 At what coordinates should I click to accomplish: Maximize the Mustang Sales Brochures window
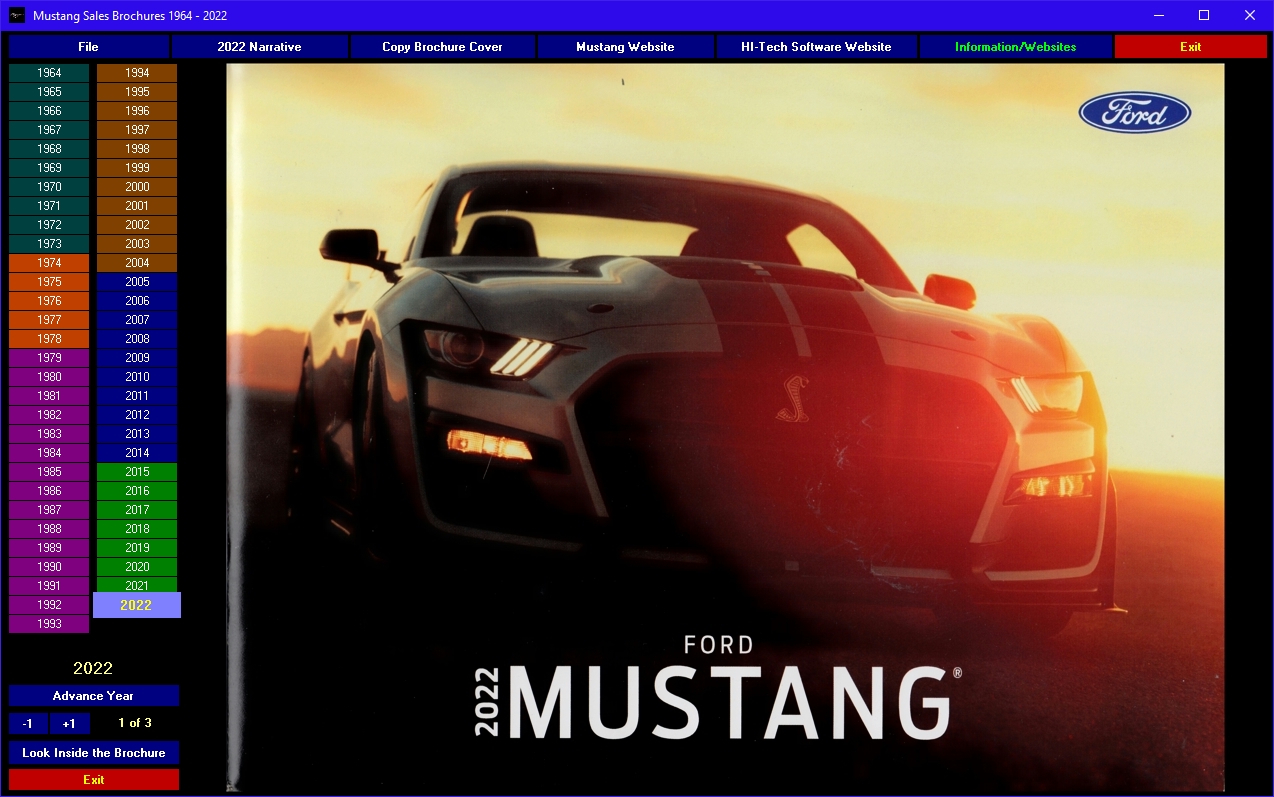pos(1204,15)
